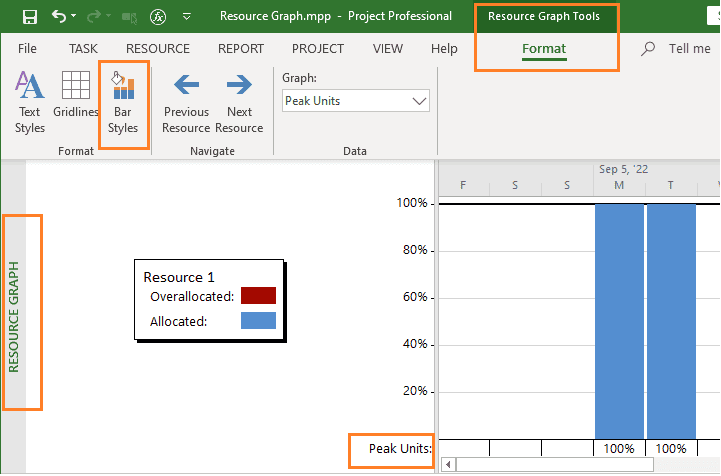
Task: Open Bar Styles dialog
Action: coord(123,103)
